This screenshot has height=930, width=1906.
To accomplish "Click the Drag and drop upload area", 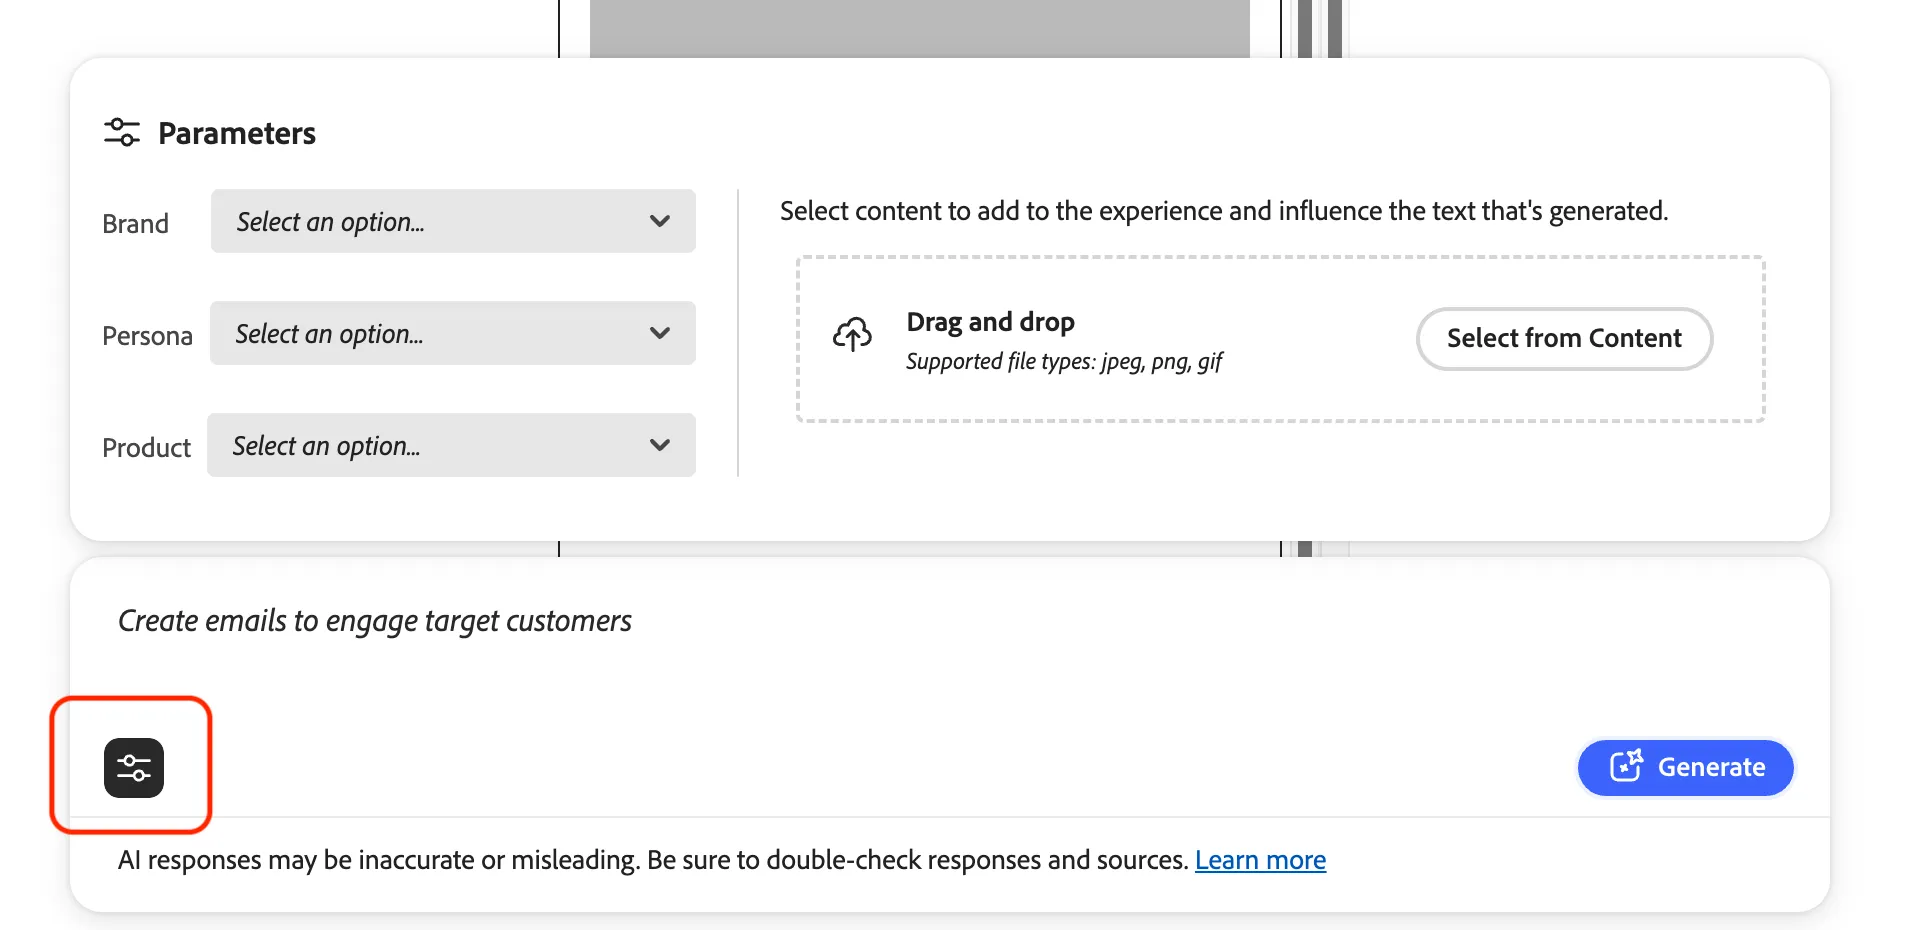I will click(1281, 339).
